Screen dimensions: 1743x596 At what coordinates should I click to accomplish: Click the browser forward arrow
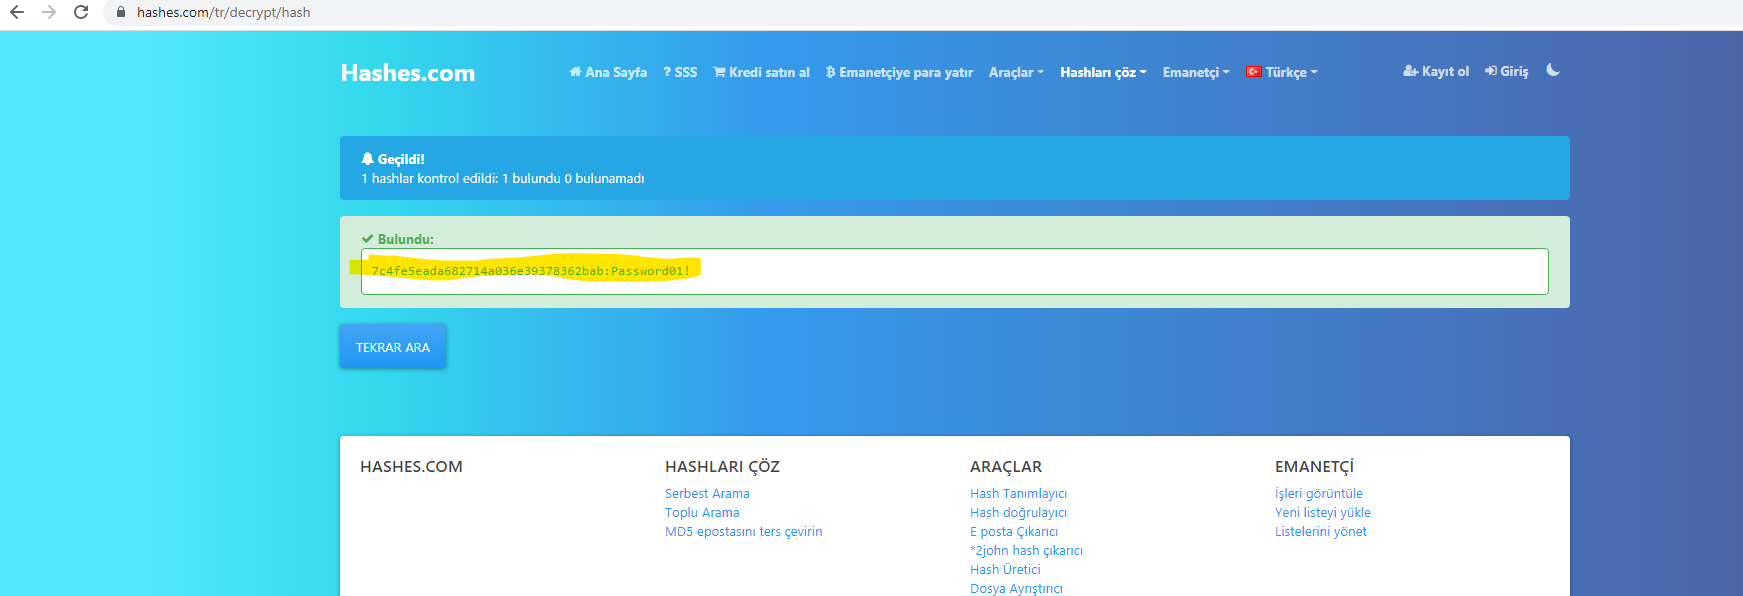pyautogui.click(x=49, y=12)
